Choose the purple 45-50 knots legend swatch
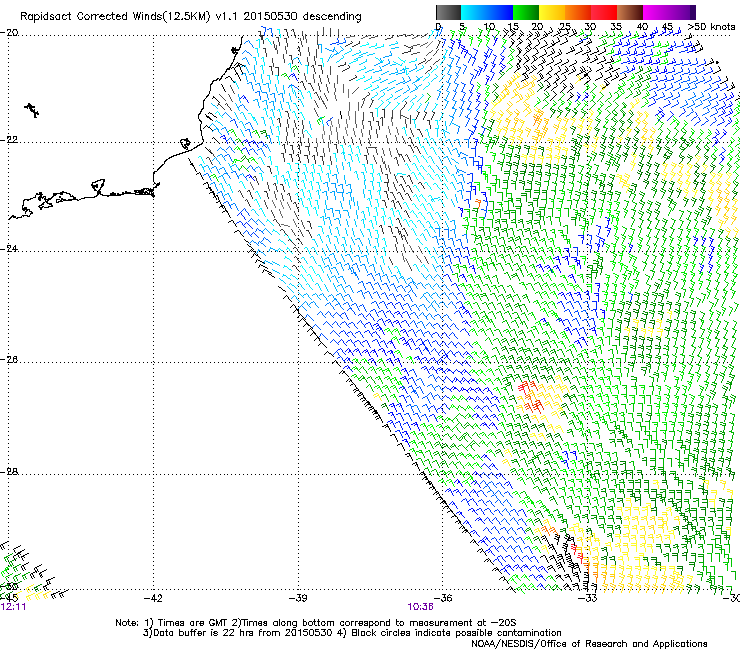 (x=682, y=12)
